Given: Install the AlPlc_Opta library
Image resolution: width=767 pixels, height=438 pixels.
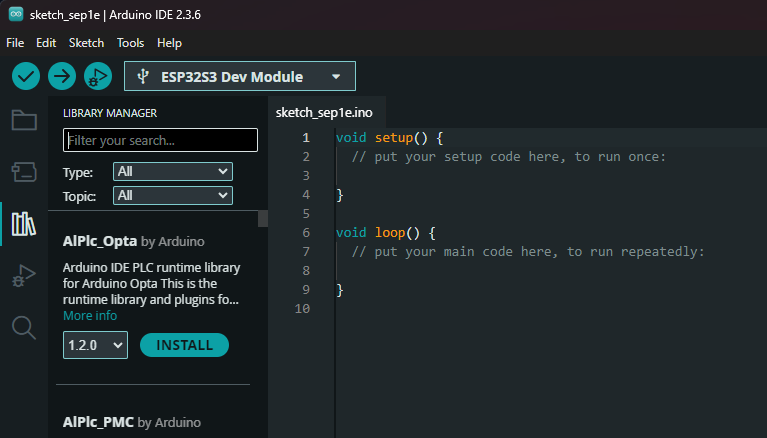Looking at the screenshot, I should (184, 345).
